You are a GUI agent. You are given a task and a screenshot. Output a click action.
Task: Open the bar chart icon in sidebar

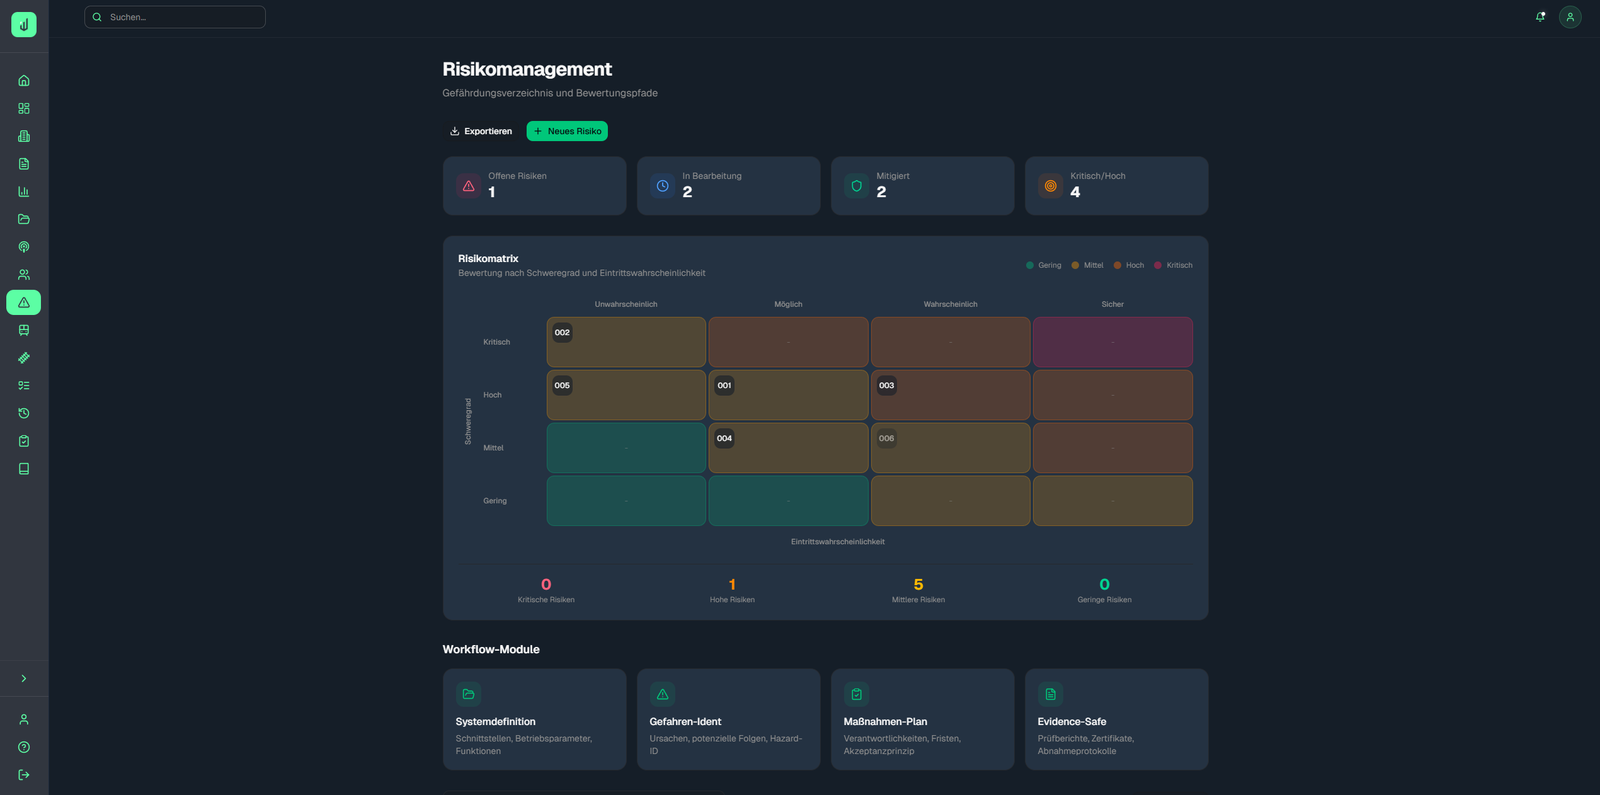coord(24,191)
